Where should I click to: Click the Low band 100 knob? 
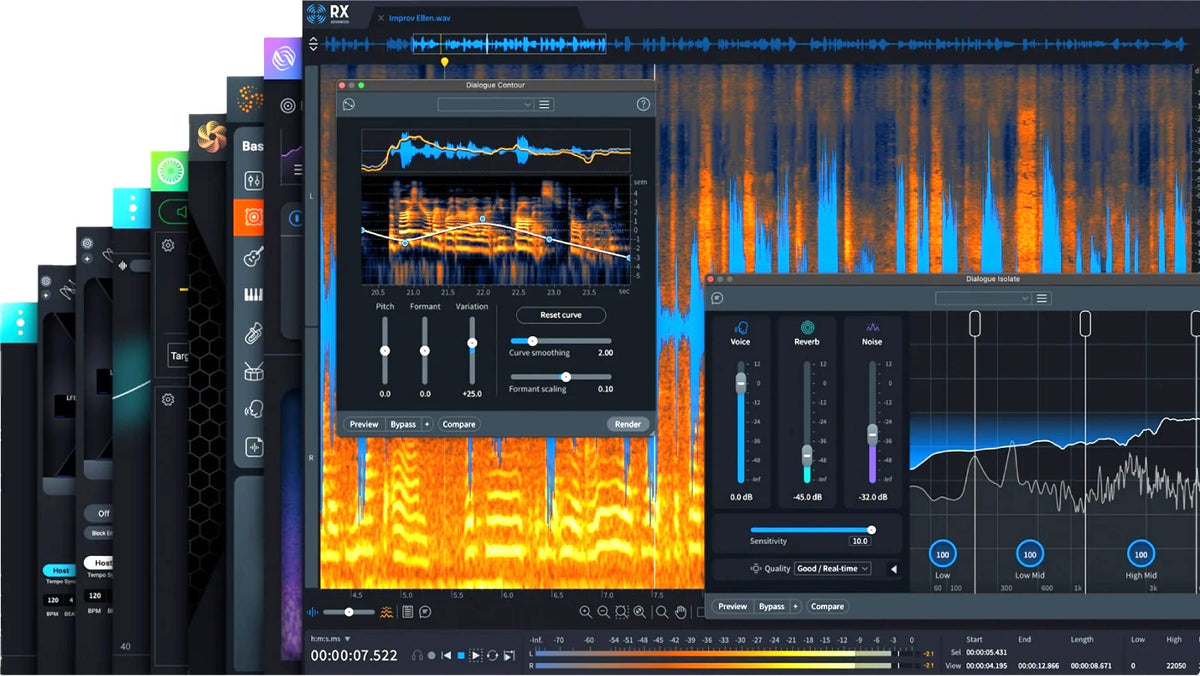942,553
